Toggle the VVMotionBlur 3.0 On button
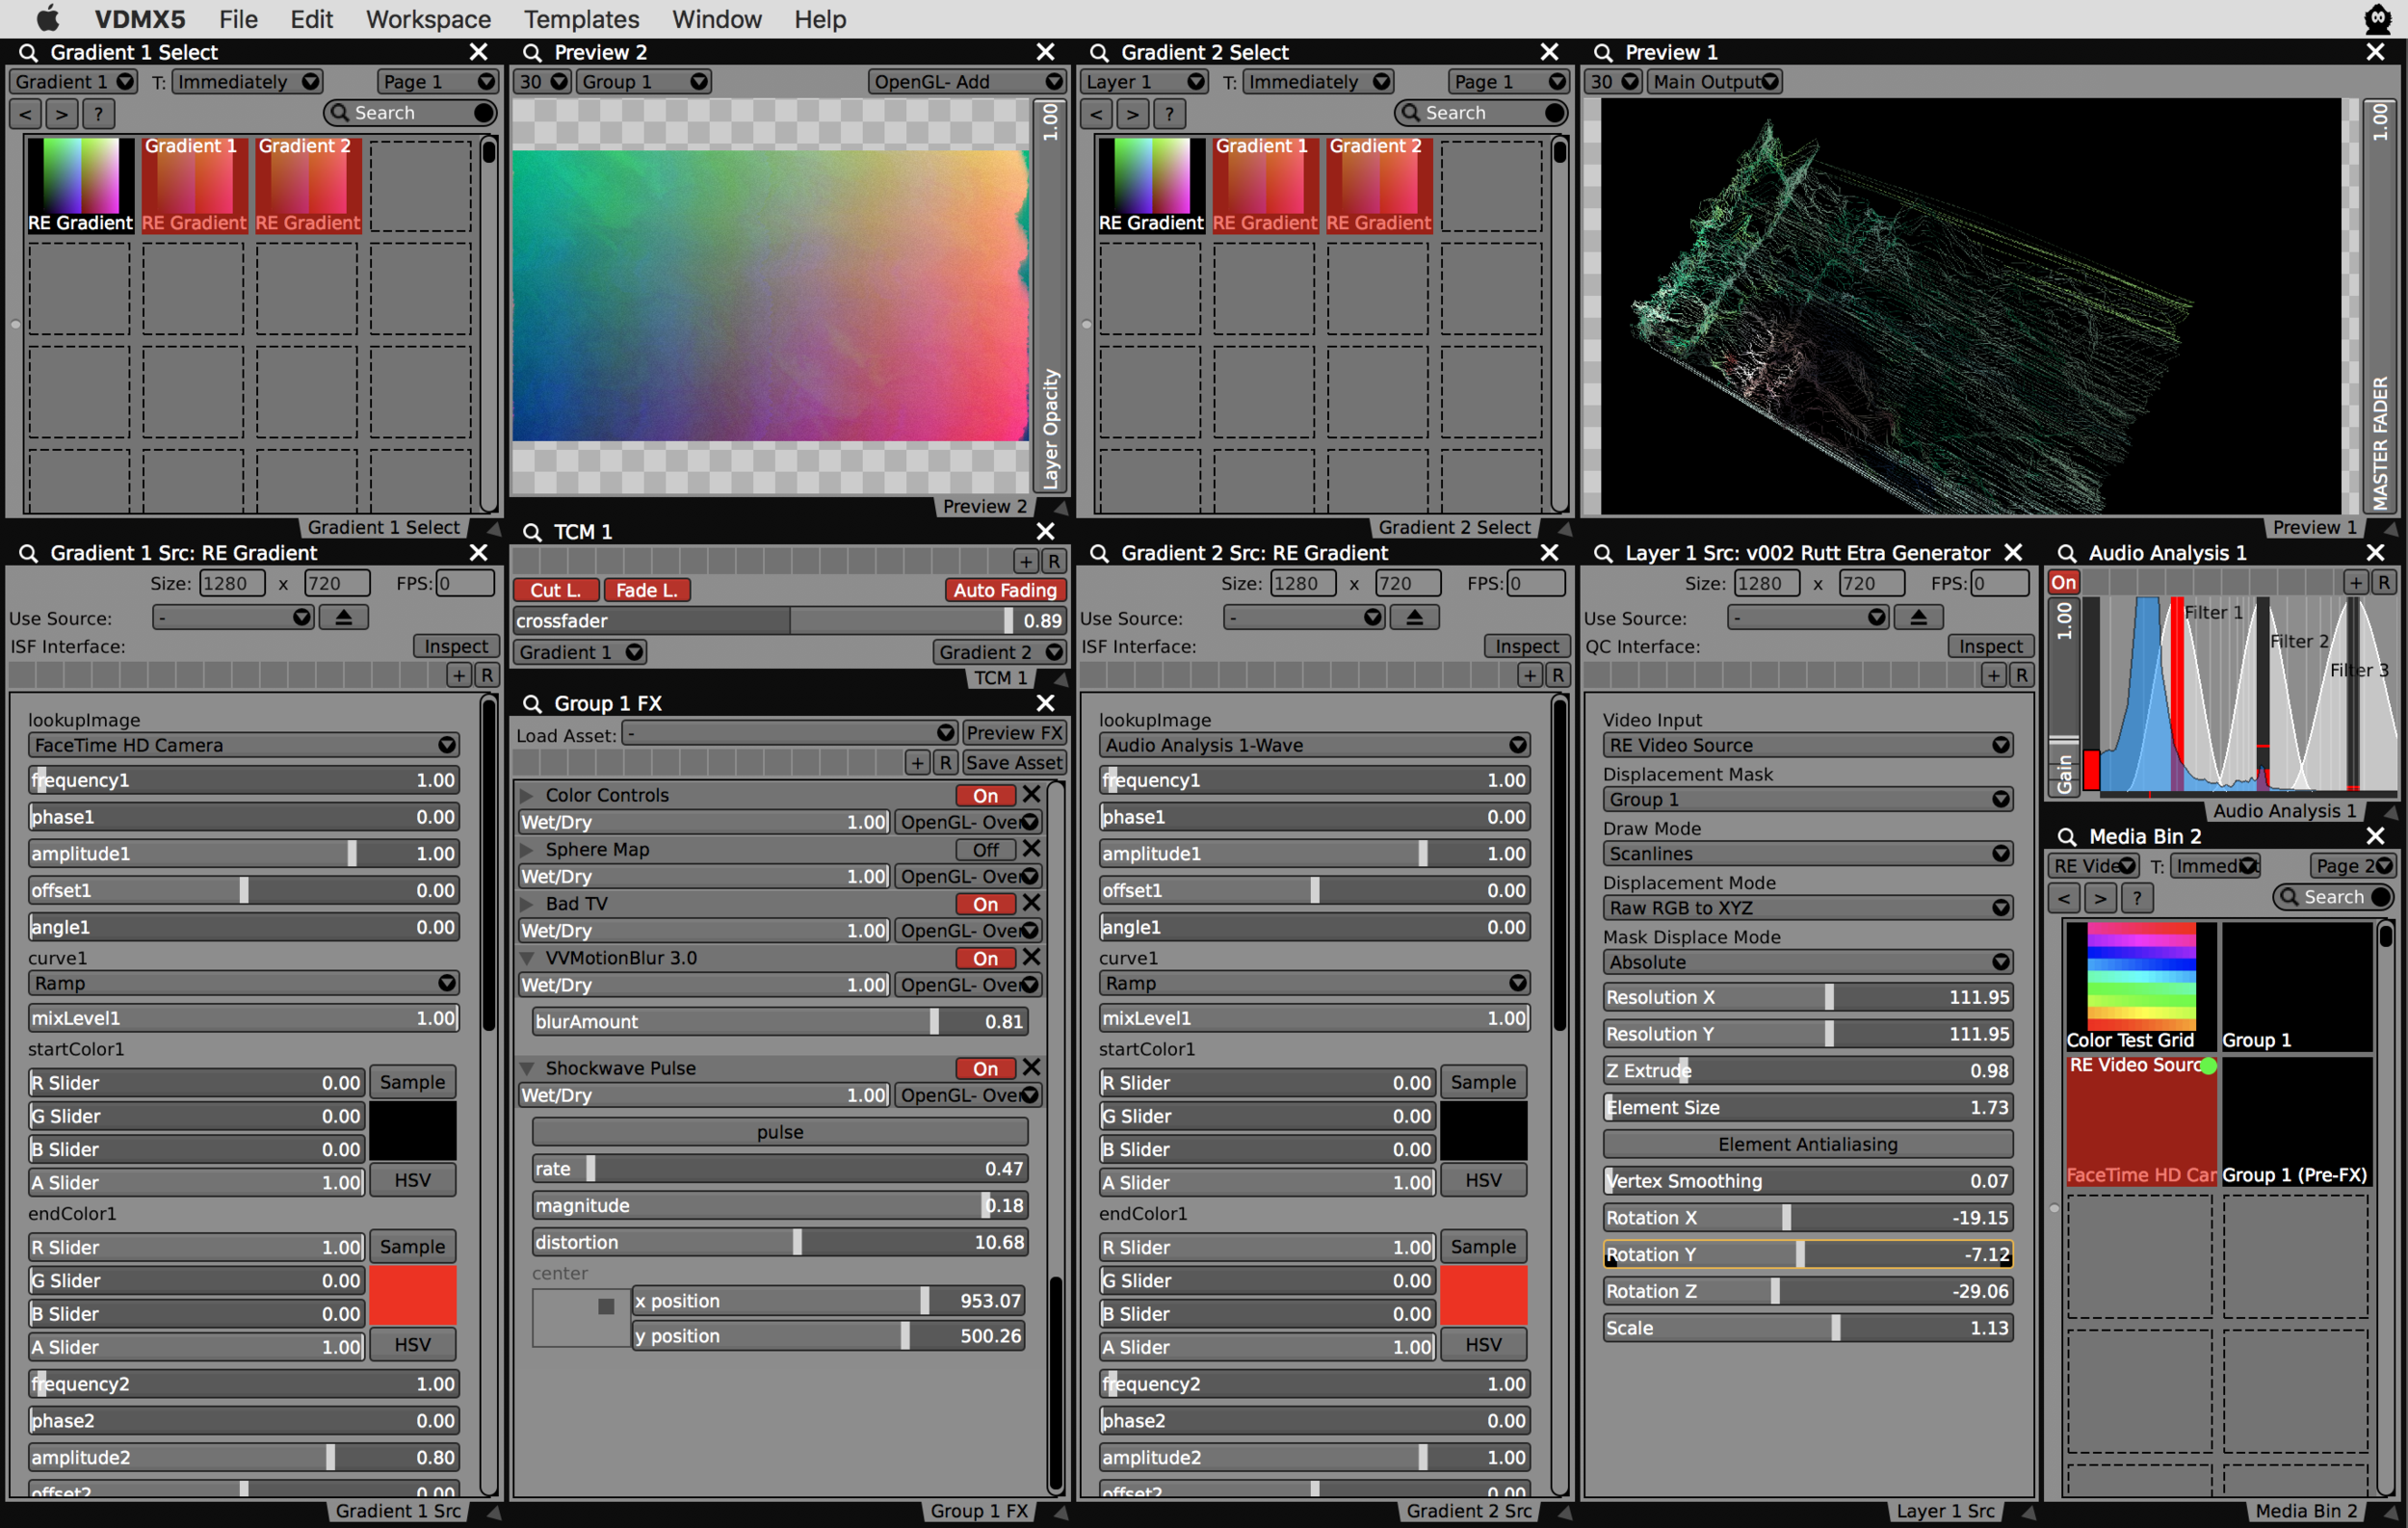 985,958
